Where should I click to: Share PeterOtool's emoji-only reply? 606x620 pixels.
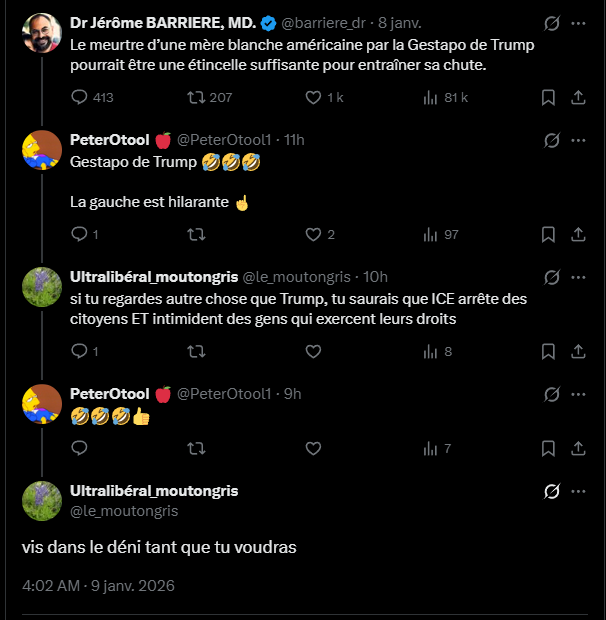(x=578, y=448)
